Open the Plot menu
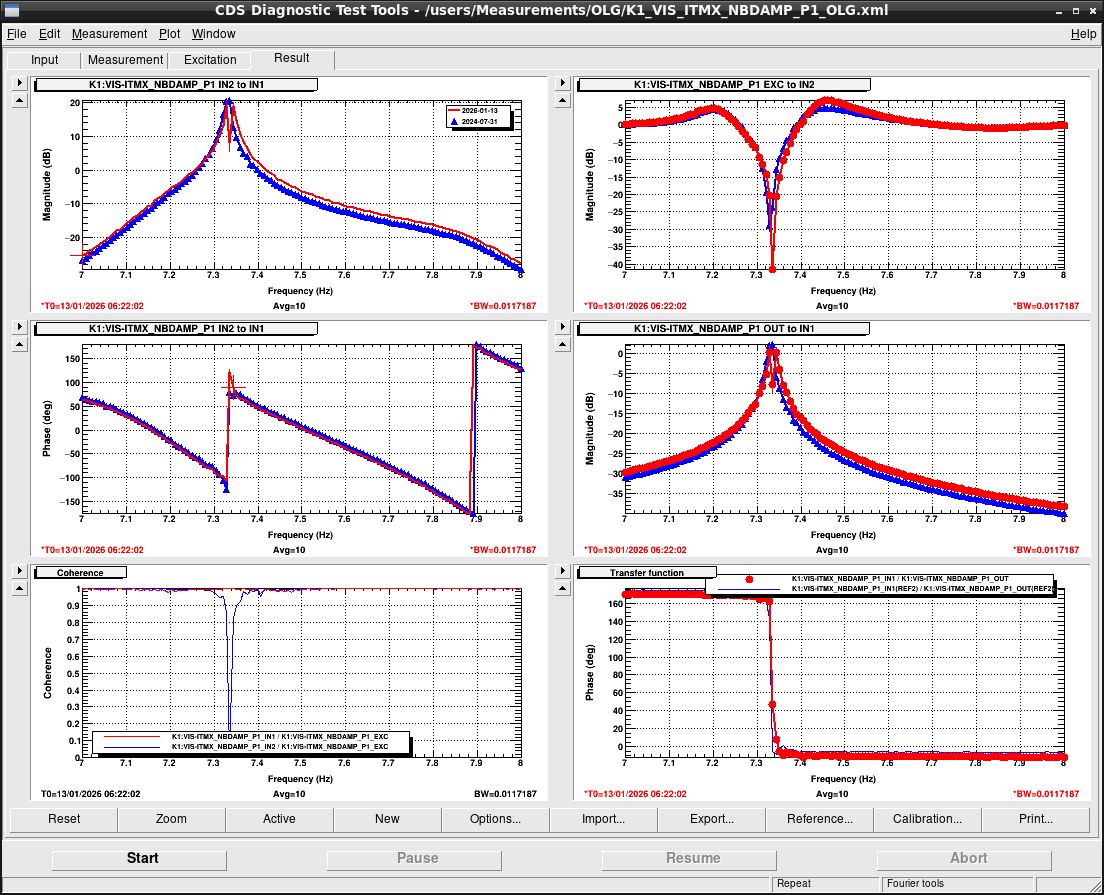Image resolution: width=1104 pixels, height=895 pixels. 169,34
